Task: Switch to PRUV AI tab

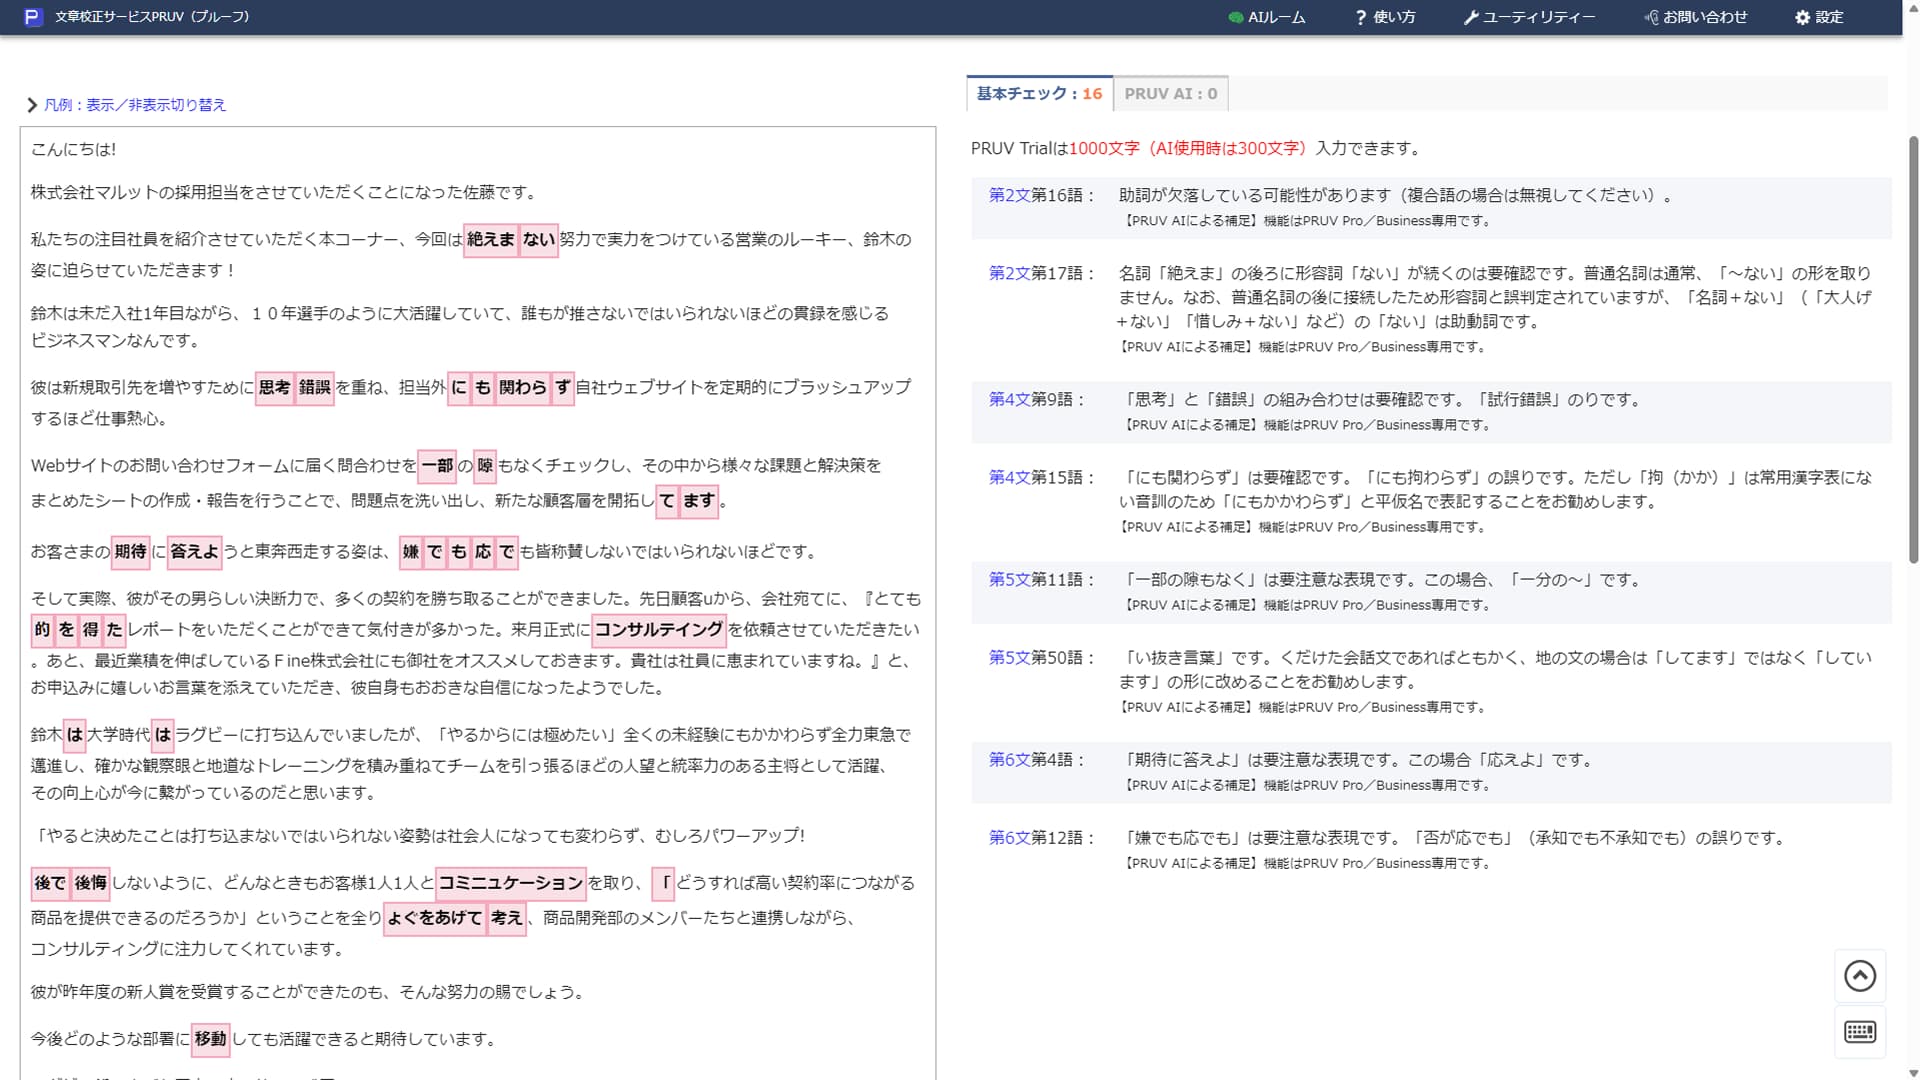Action: [x=1170, y=94]
